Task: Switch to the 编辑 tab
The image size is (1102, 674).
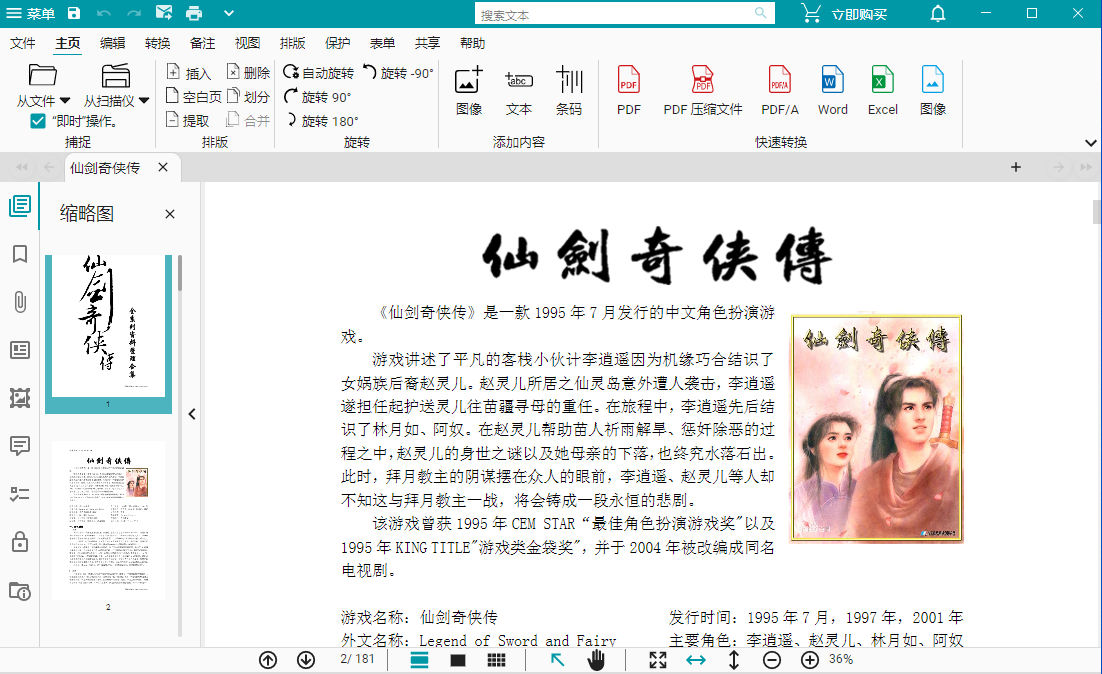Action: [112, 44]
